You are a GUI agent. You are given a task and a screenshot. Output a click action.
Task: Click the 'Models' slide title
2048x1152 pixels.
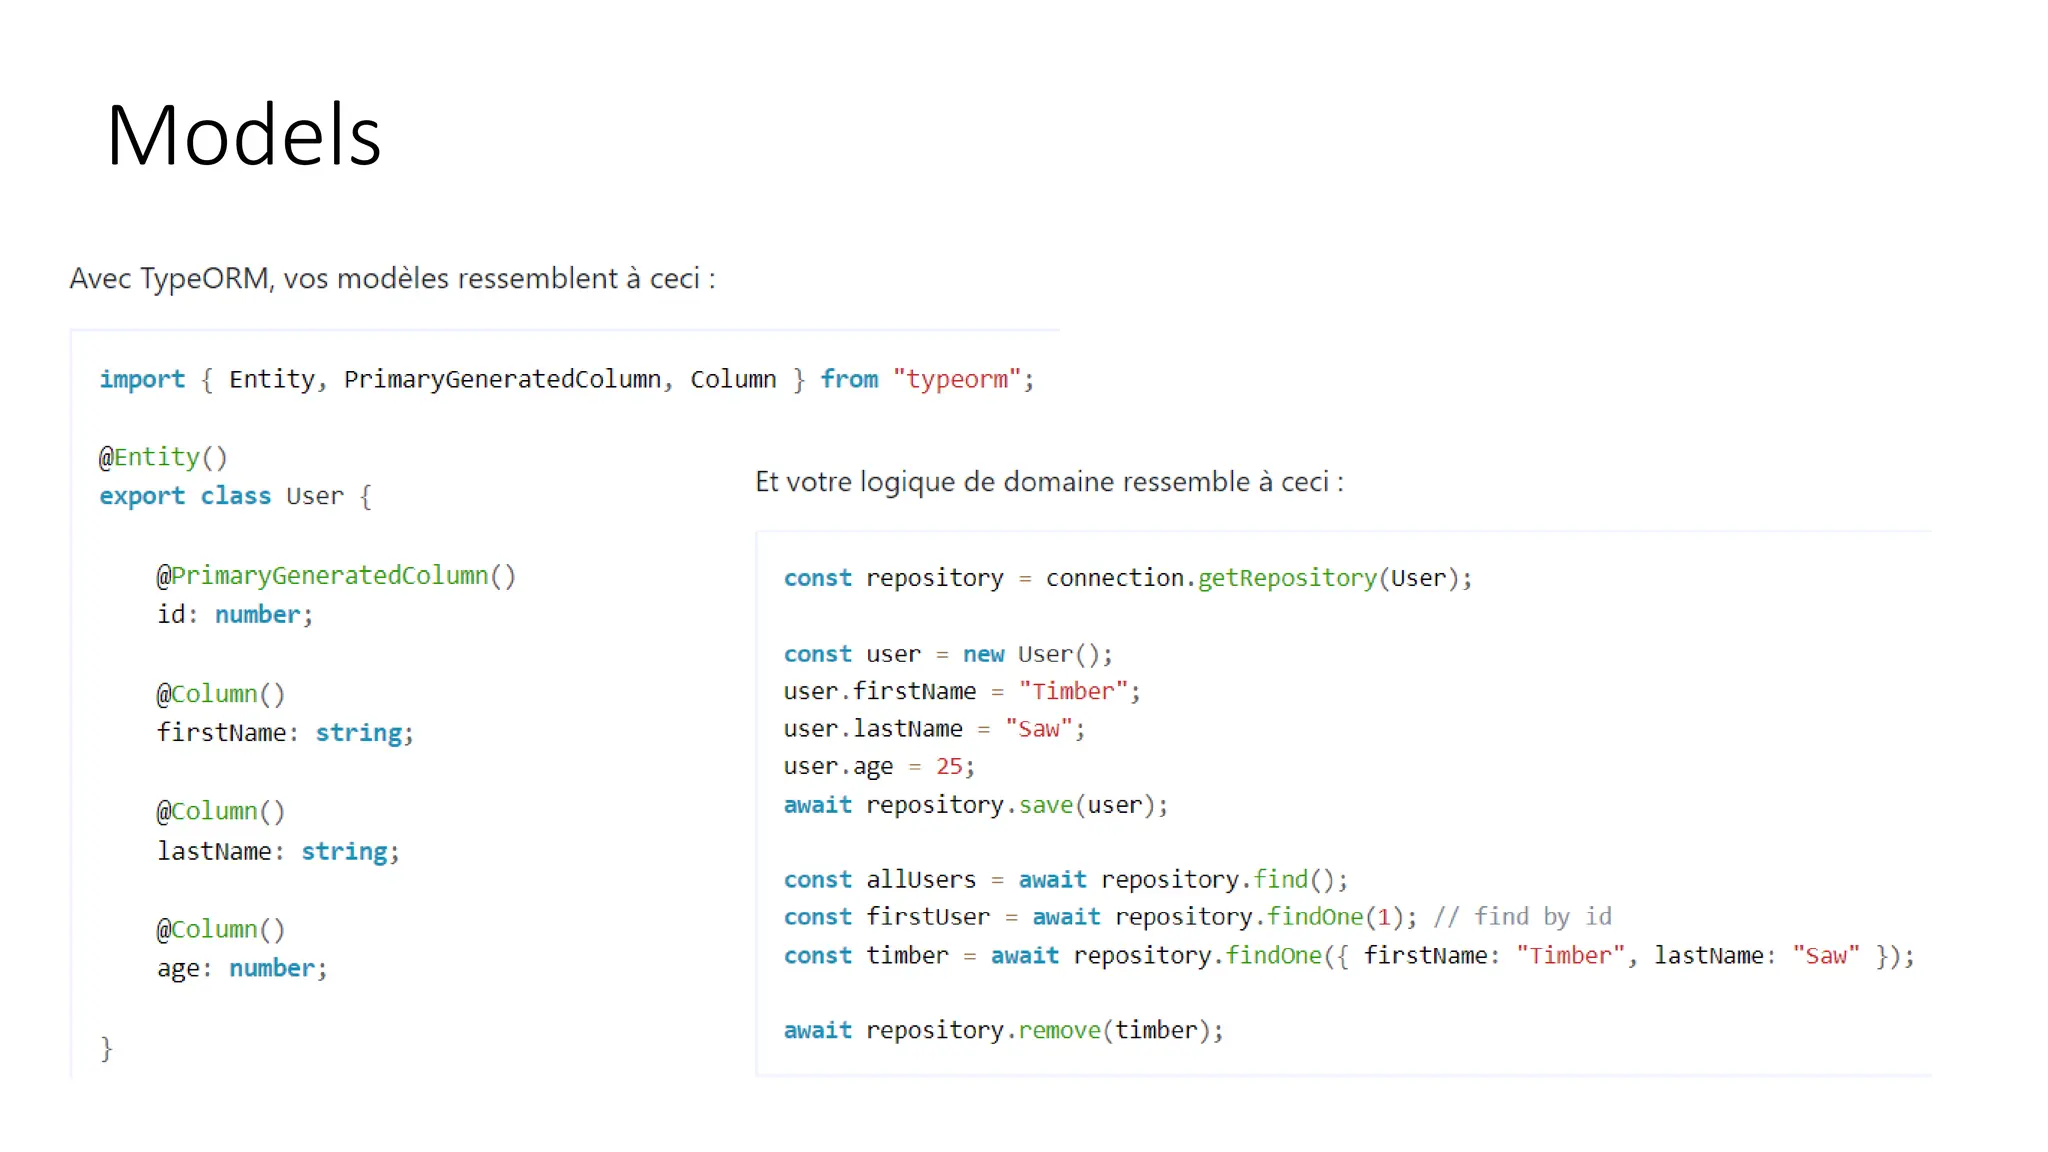pyautogui.click(x=243, y=135)
